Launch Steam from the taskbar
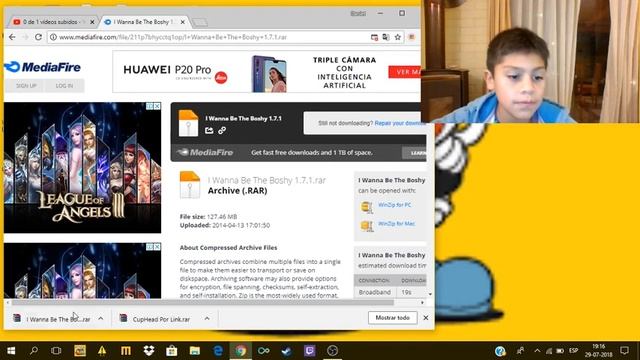The width and height of the screenshot is (640, 360). coord(286,351)
